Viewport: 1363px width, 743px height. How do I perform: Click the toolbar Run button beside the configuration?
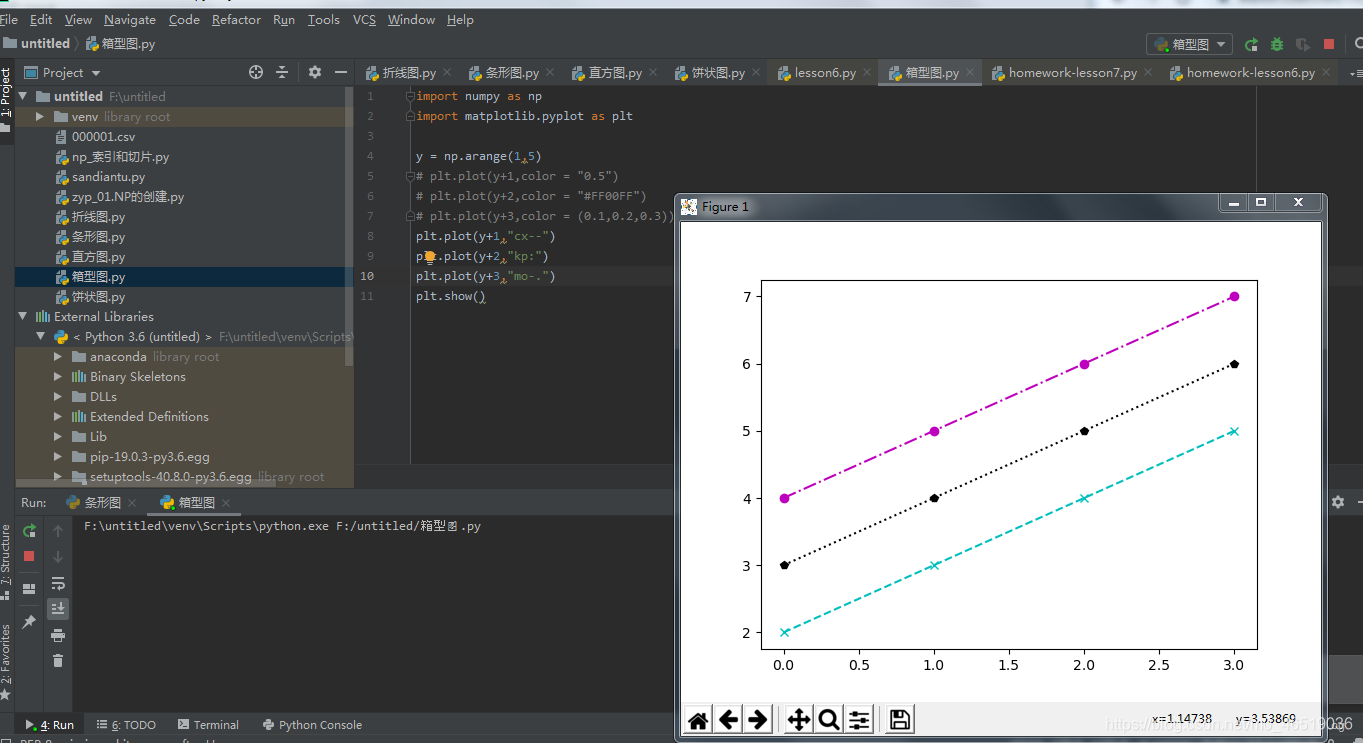(x=1251, y=44)
